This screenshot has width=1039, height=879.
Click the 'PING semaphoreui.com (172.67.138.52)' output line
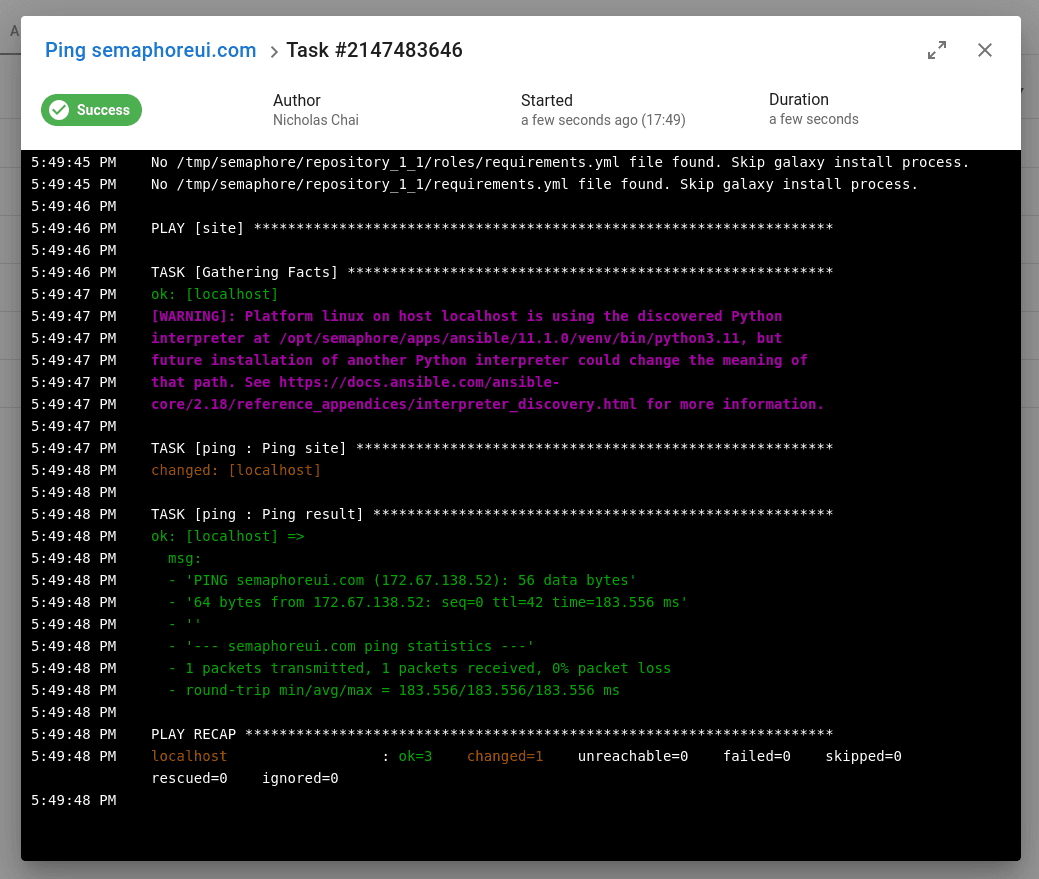pyautogui.click(x=402, y=580)
